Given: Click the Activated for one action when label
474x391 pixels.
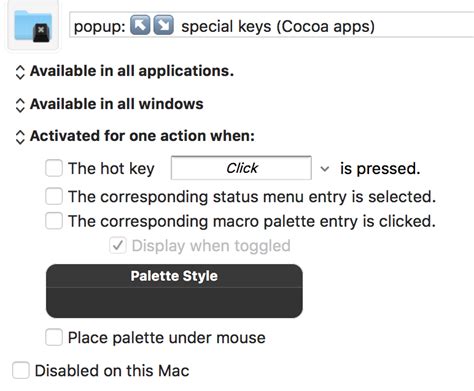Looking at the screenshot, I should coord(142,136).
